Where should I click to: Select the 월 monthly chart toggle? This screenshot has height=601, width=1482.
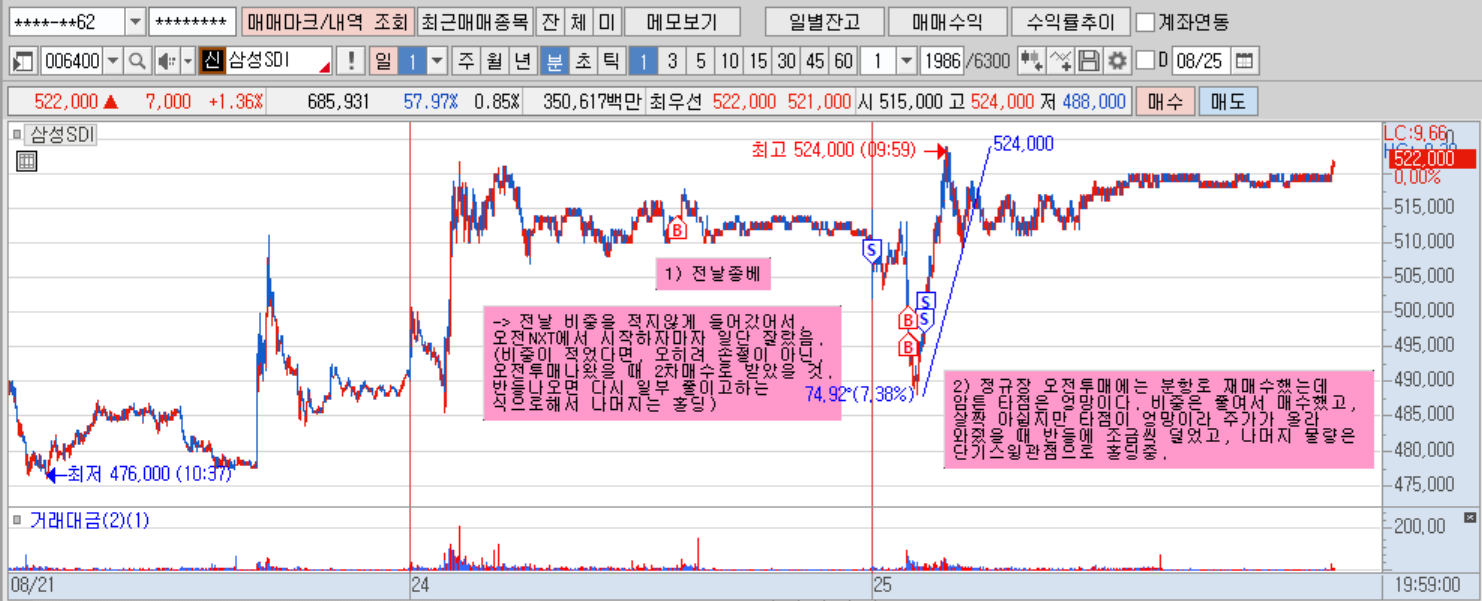(x=494, y=61)
